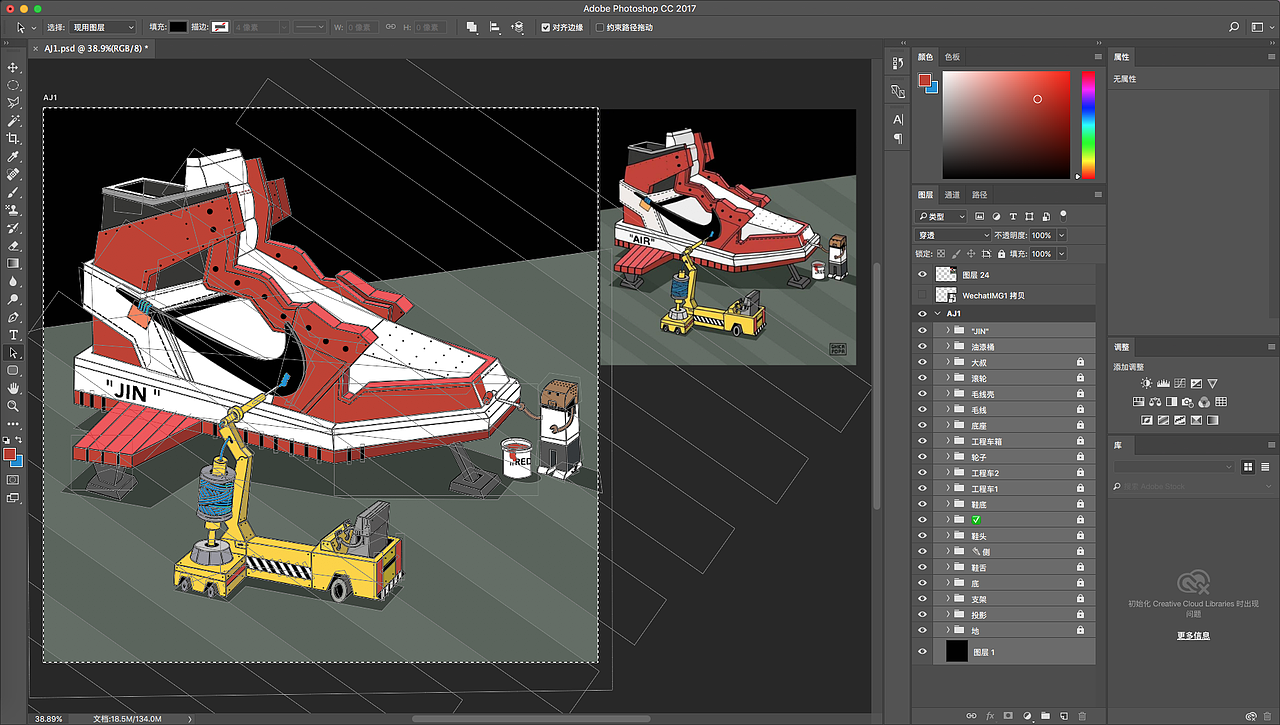
Task: Open the 填充 fill color swatch
Action: click(178, 27)
